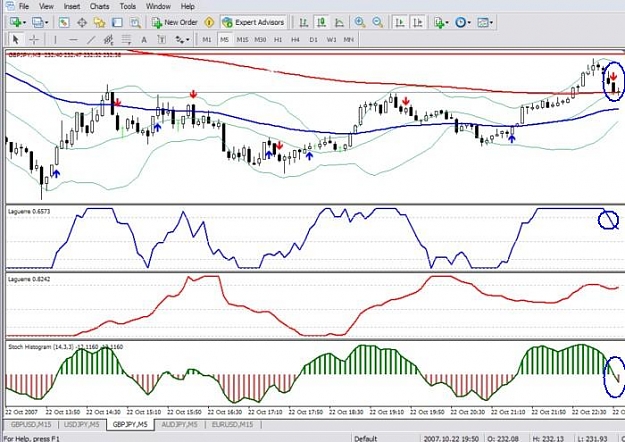Switch timeframe to M1
The height and width of the screenshot is (442, 625).
point(206,39)
